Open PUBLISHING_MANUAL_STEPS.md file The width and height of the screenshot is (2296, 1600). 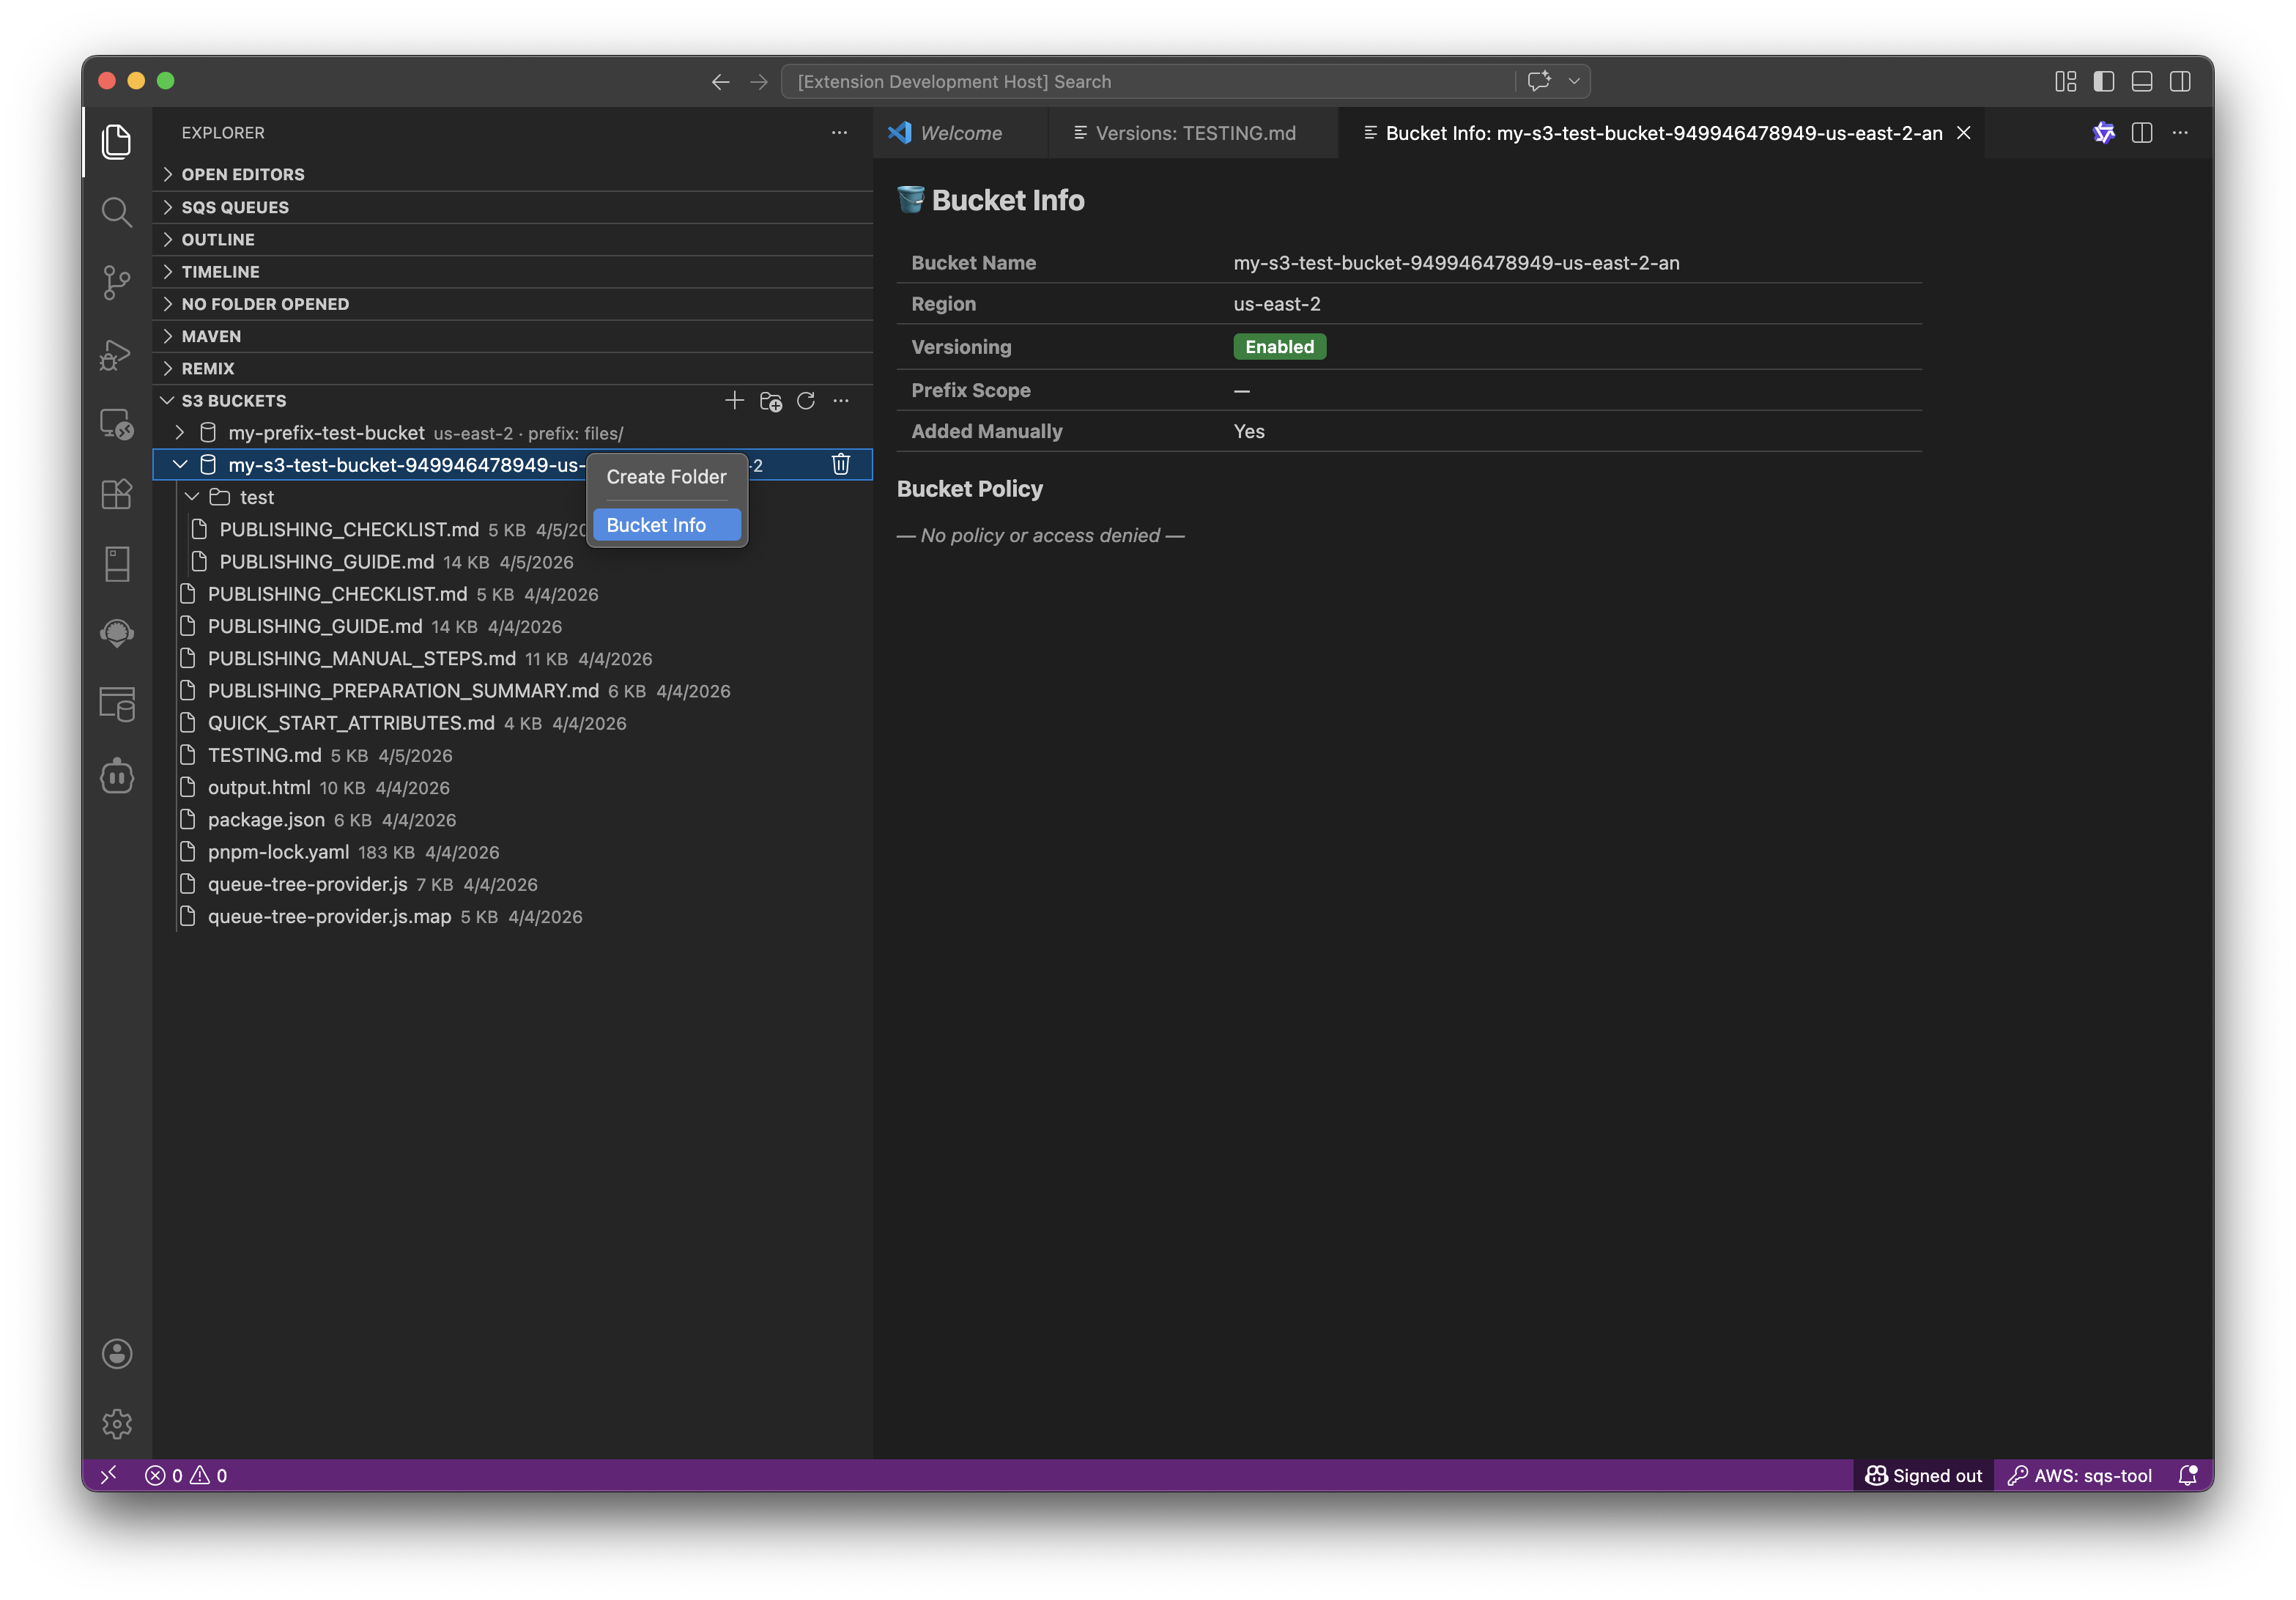tap(513, 659)
